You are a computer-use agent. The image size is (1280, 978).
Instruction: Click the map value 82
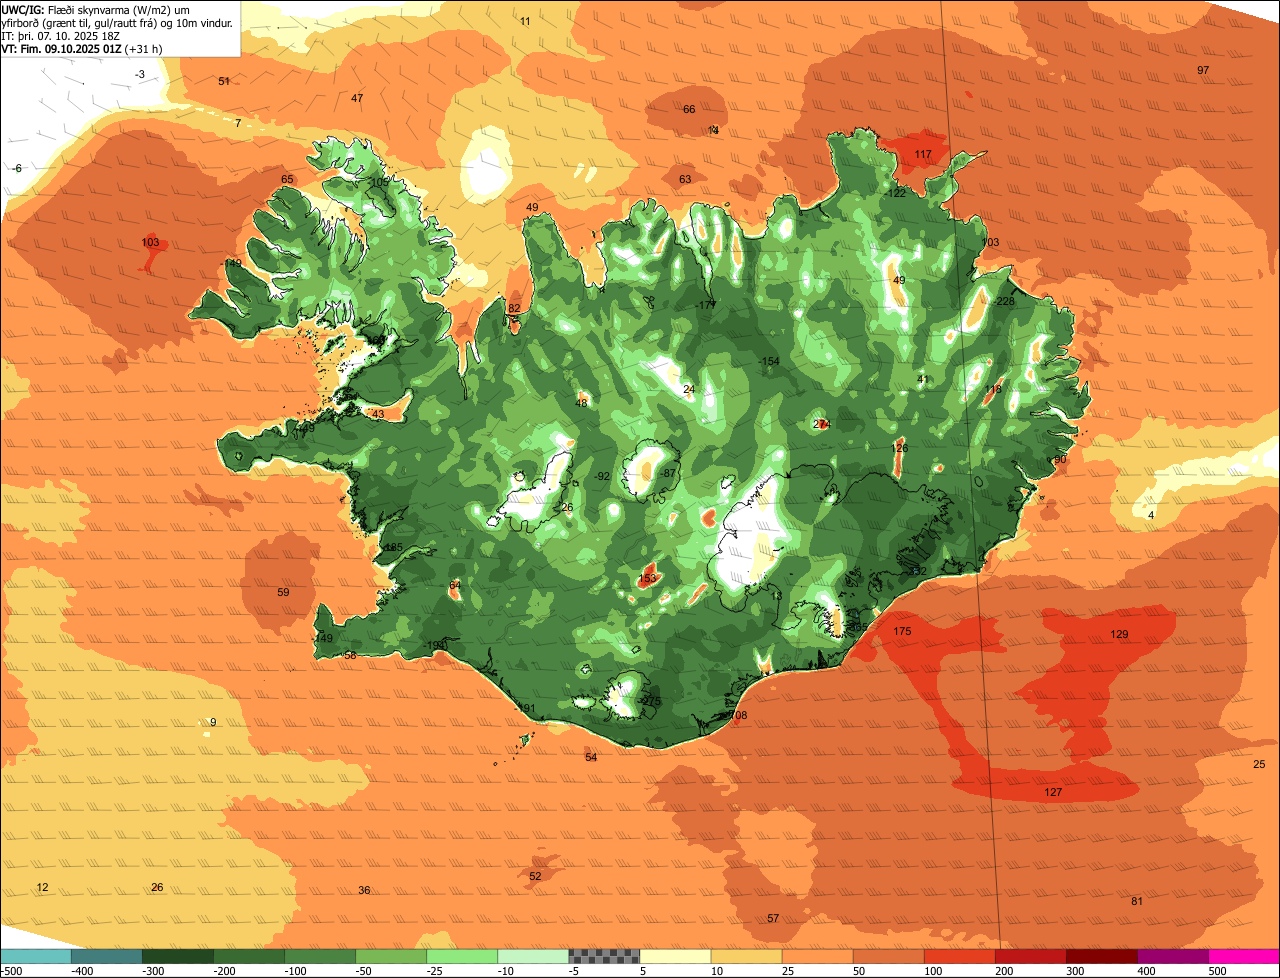514,309
